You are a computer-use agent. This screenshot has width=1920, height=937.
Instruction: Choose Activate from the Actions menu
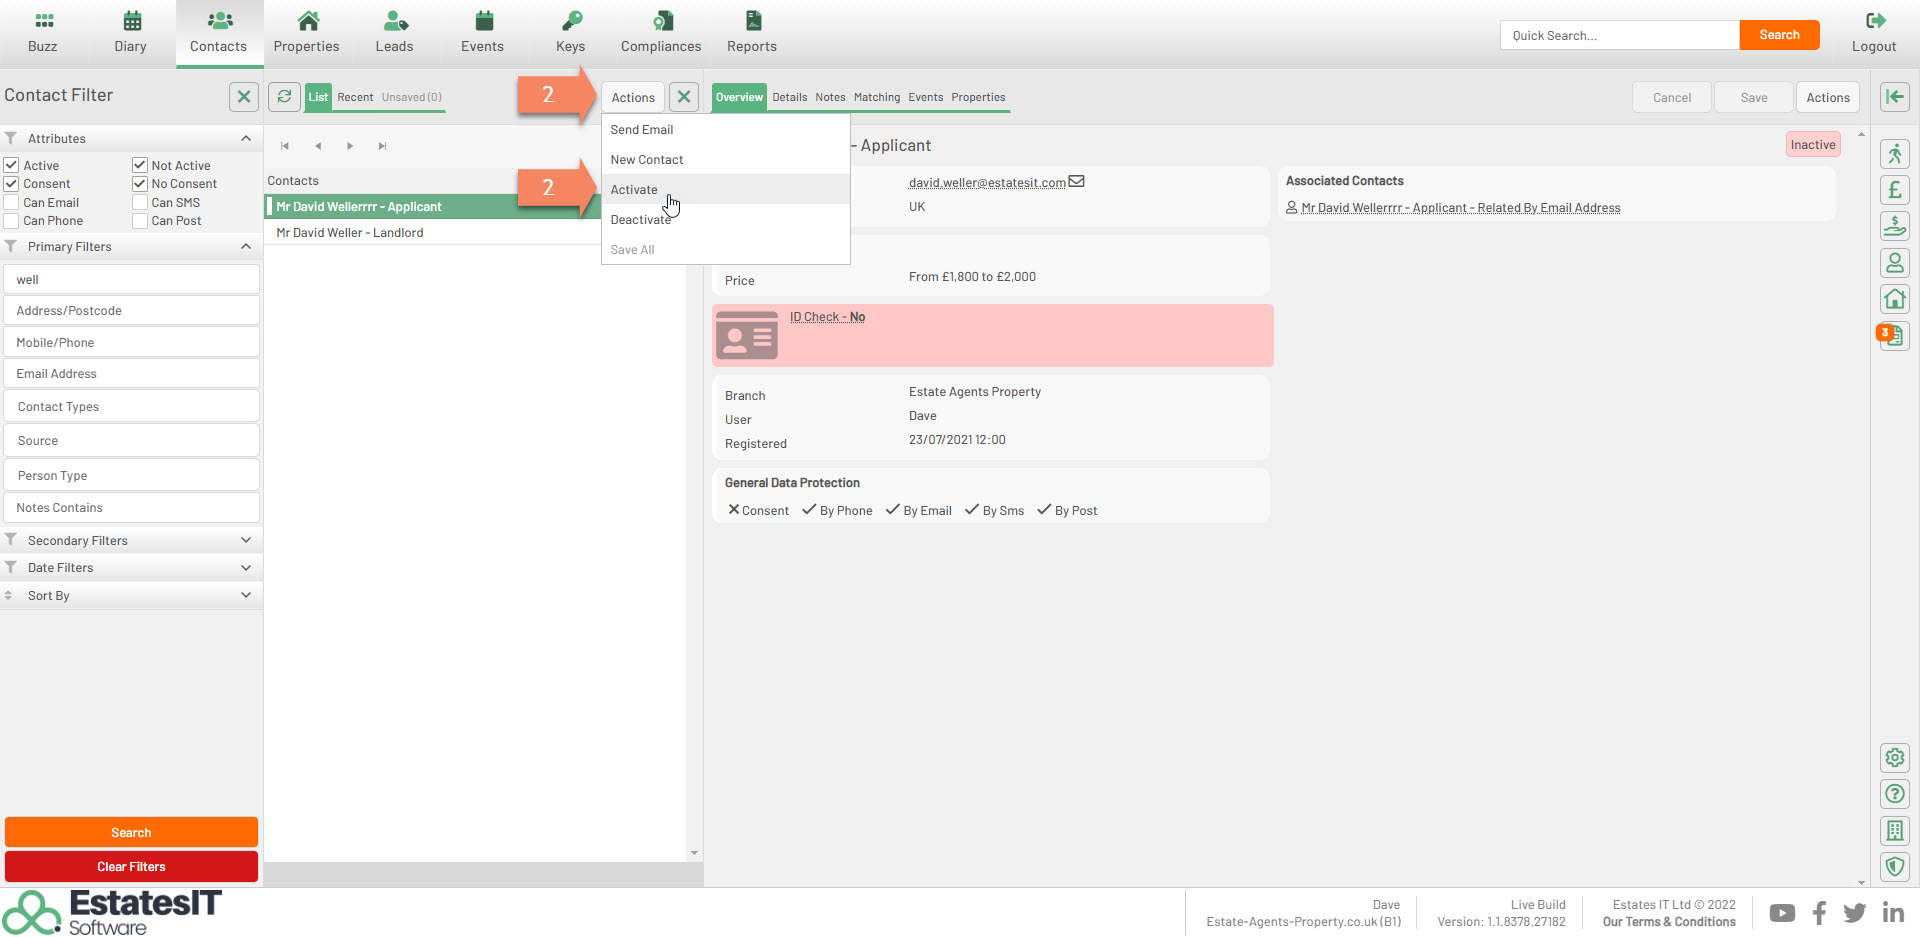pyautogui.click(x=634, y=190)
